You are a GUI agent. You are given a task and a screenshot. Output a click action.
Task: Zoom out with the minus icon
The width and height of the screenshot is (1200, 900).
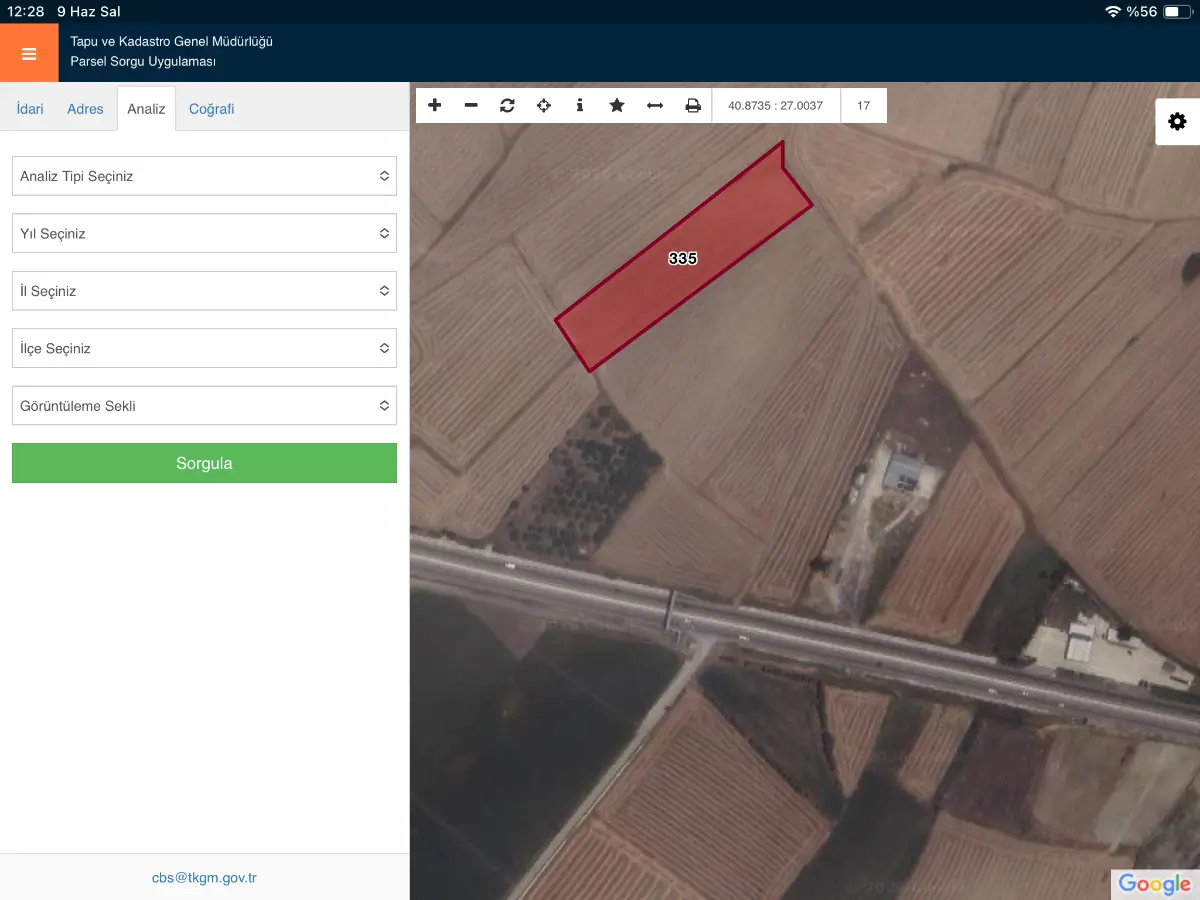[x=471, y=105]
